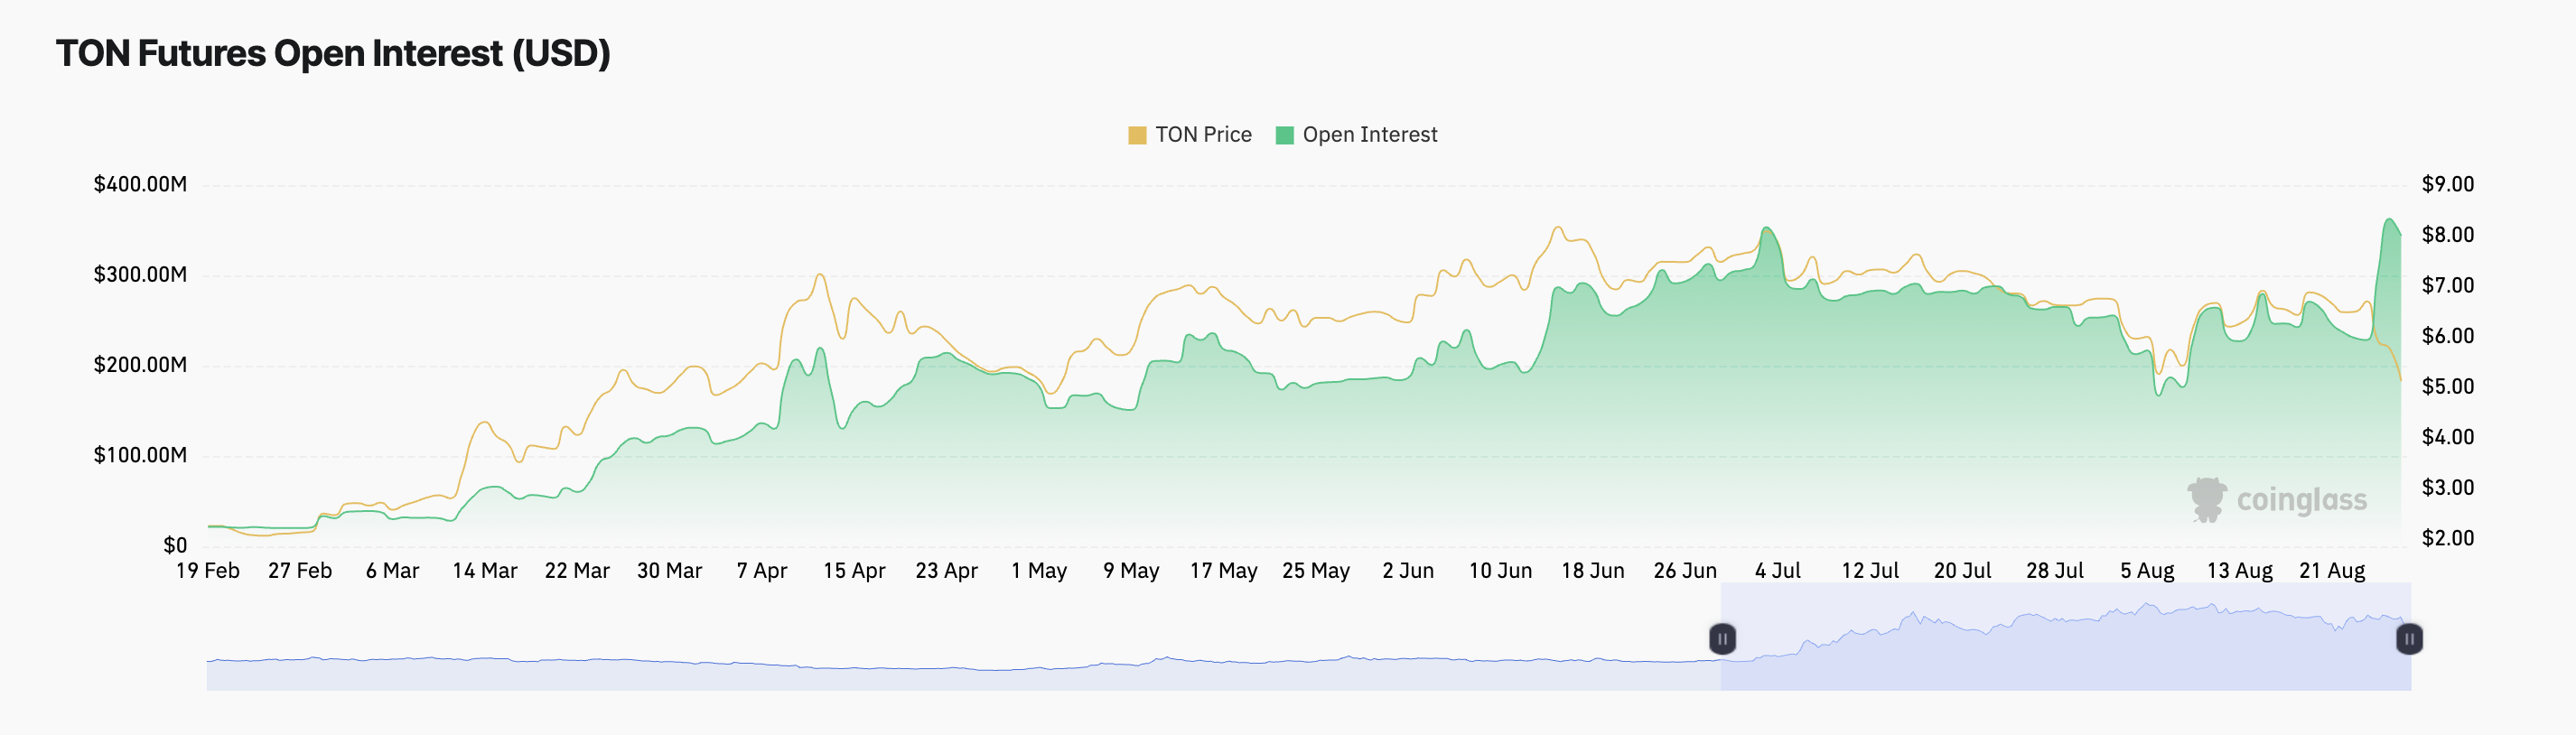The image size is (2576, 735).
Task: Click the coinglass mascot logo icon
Action: tap(2206, 499)
